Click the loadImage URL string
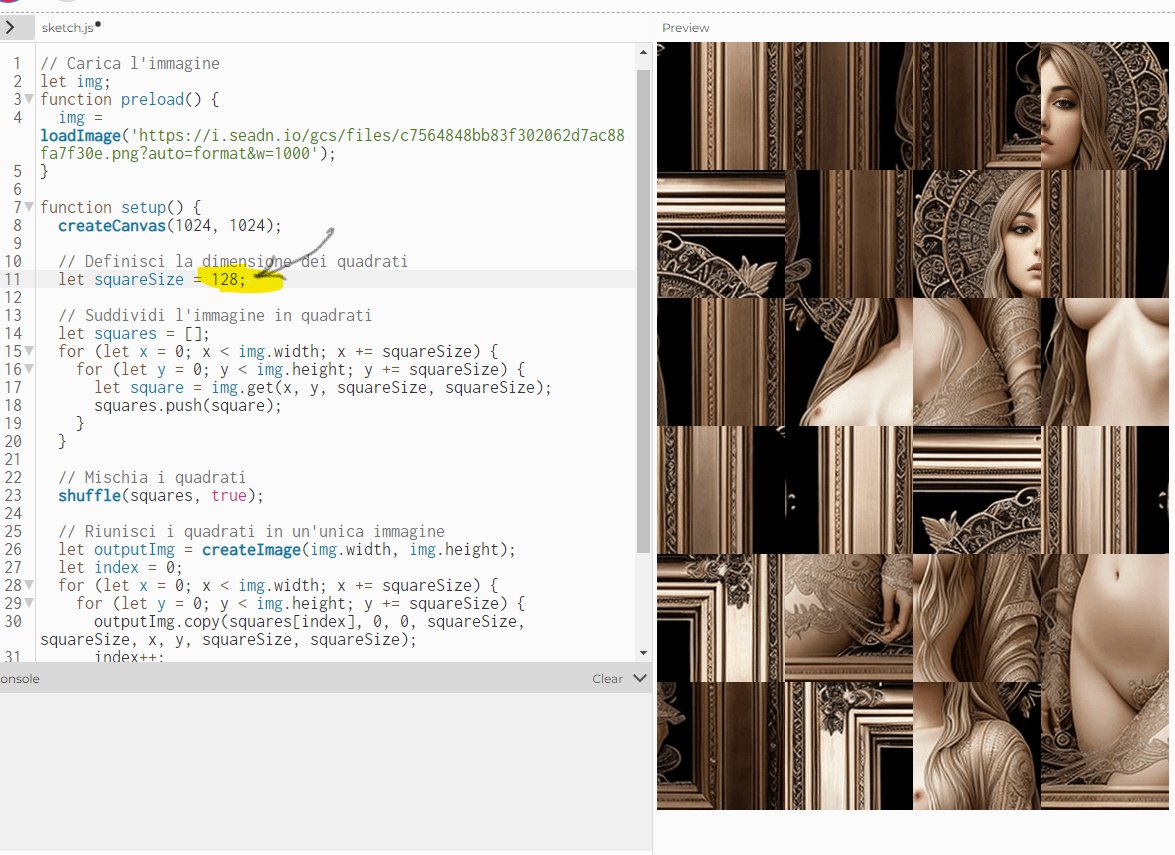 coord(333,145)
